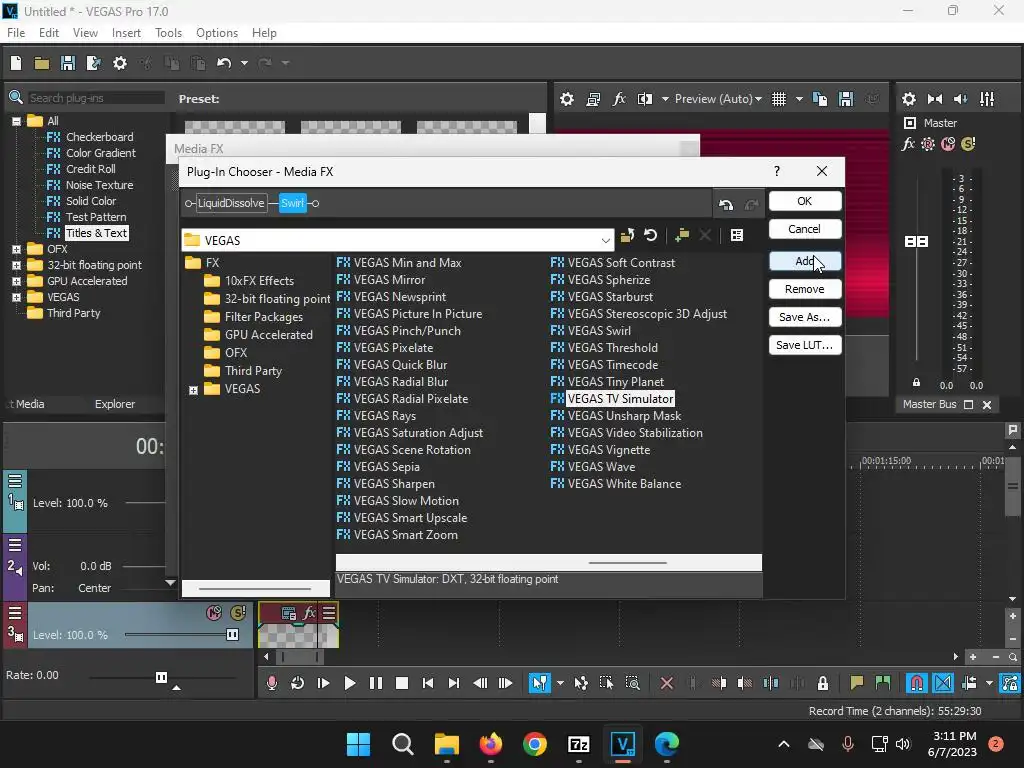Toggle automatic crossfades button
Image resolution: width=1024 pixels, height=768 pixels.
(943, 683)
